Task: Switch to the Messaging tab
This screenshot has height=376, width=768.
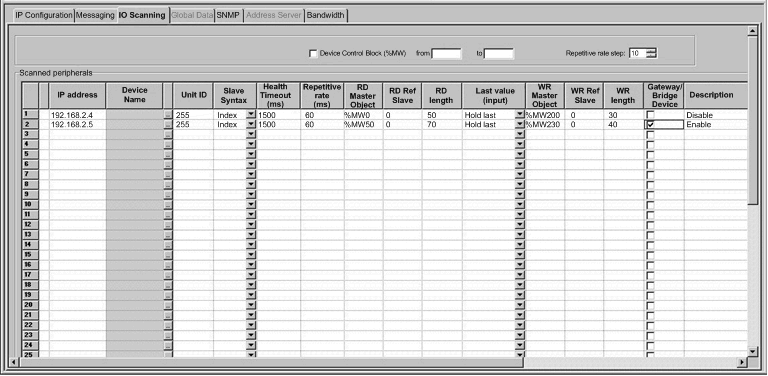Action: pos(96,15)
